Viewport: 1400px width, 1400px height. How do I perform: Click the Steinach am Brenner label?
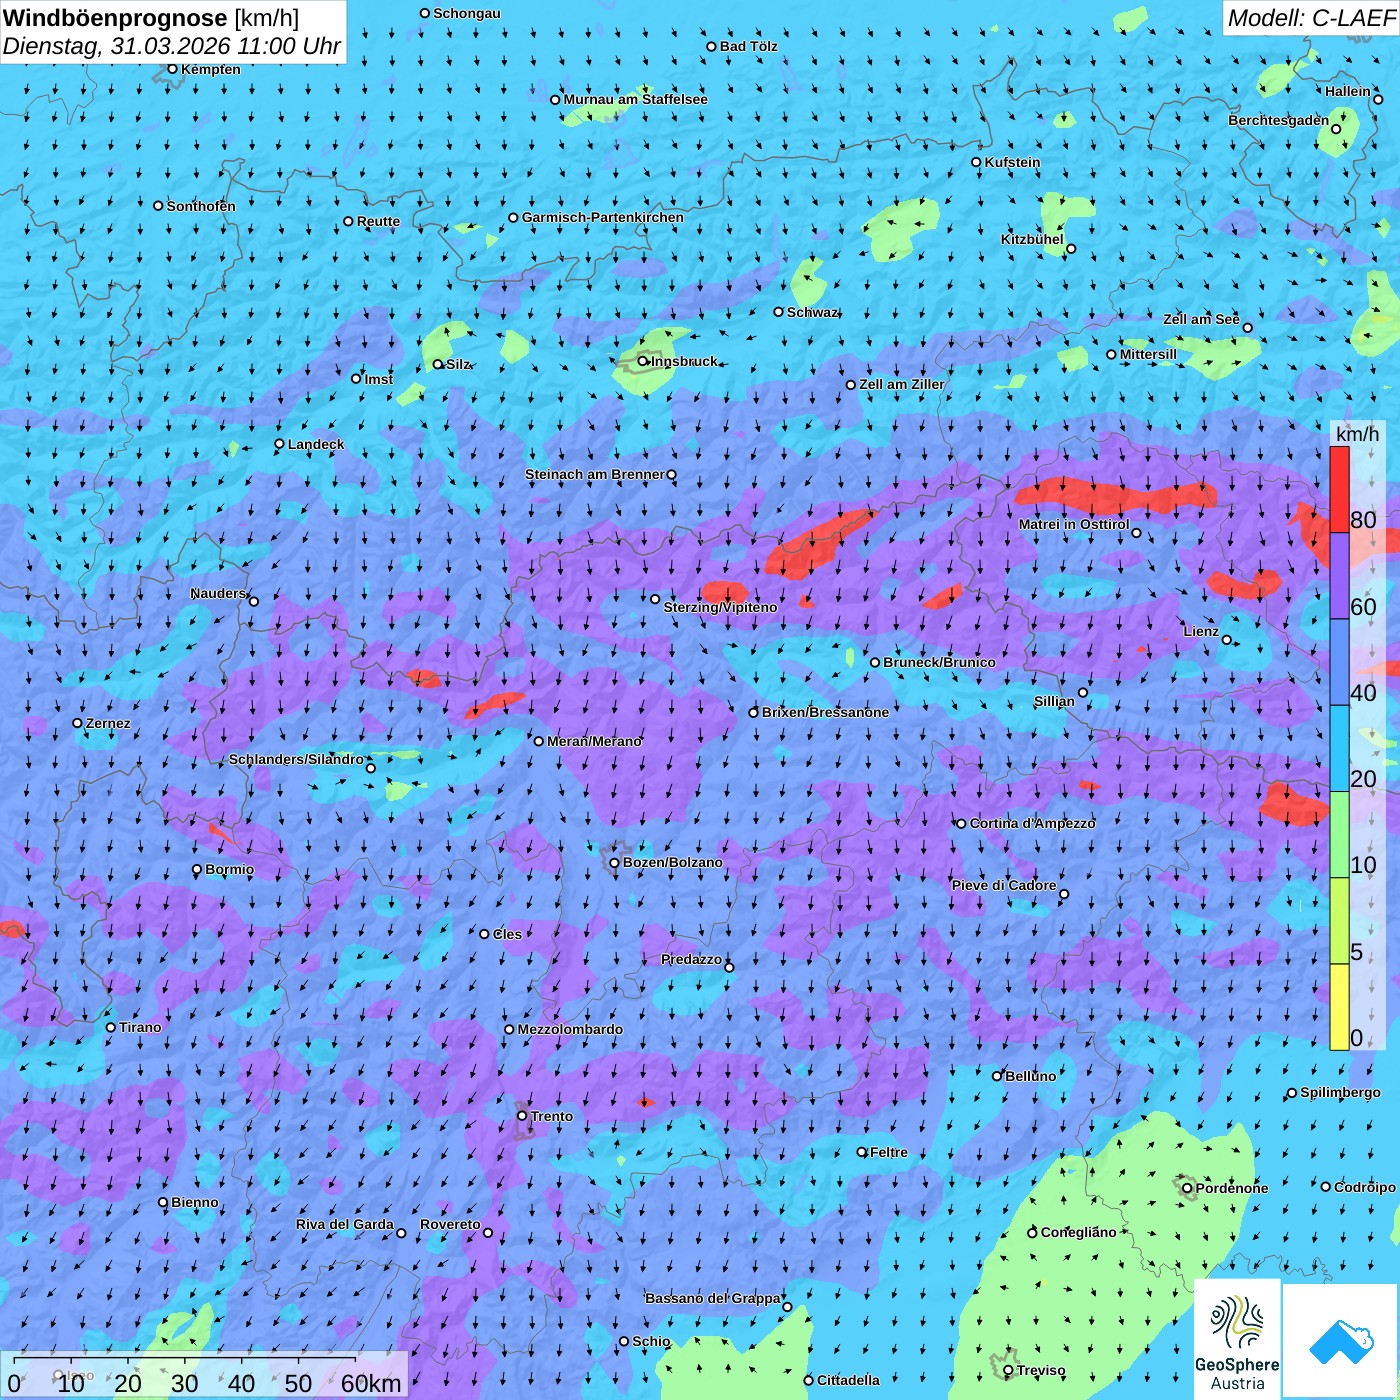[595, 474]
